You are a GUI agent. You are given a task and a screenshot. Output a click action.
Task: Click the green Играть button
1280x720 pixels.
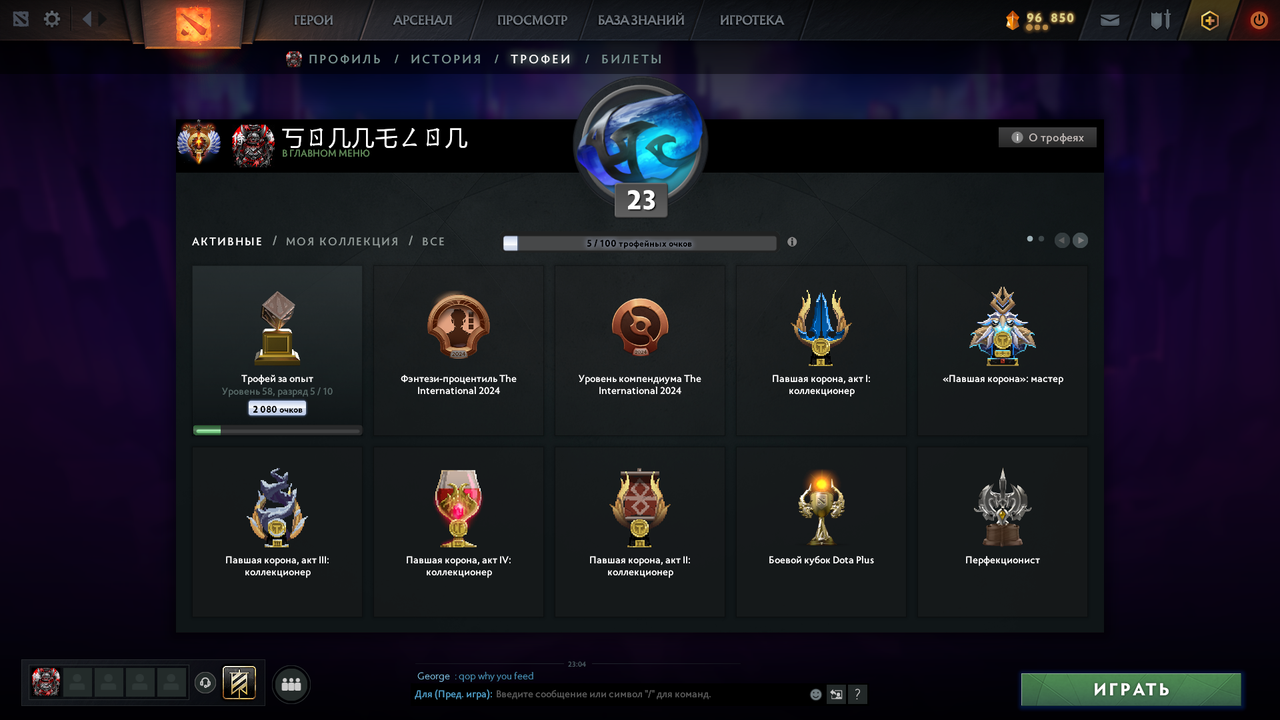[x=1131, y=689]
